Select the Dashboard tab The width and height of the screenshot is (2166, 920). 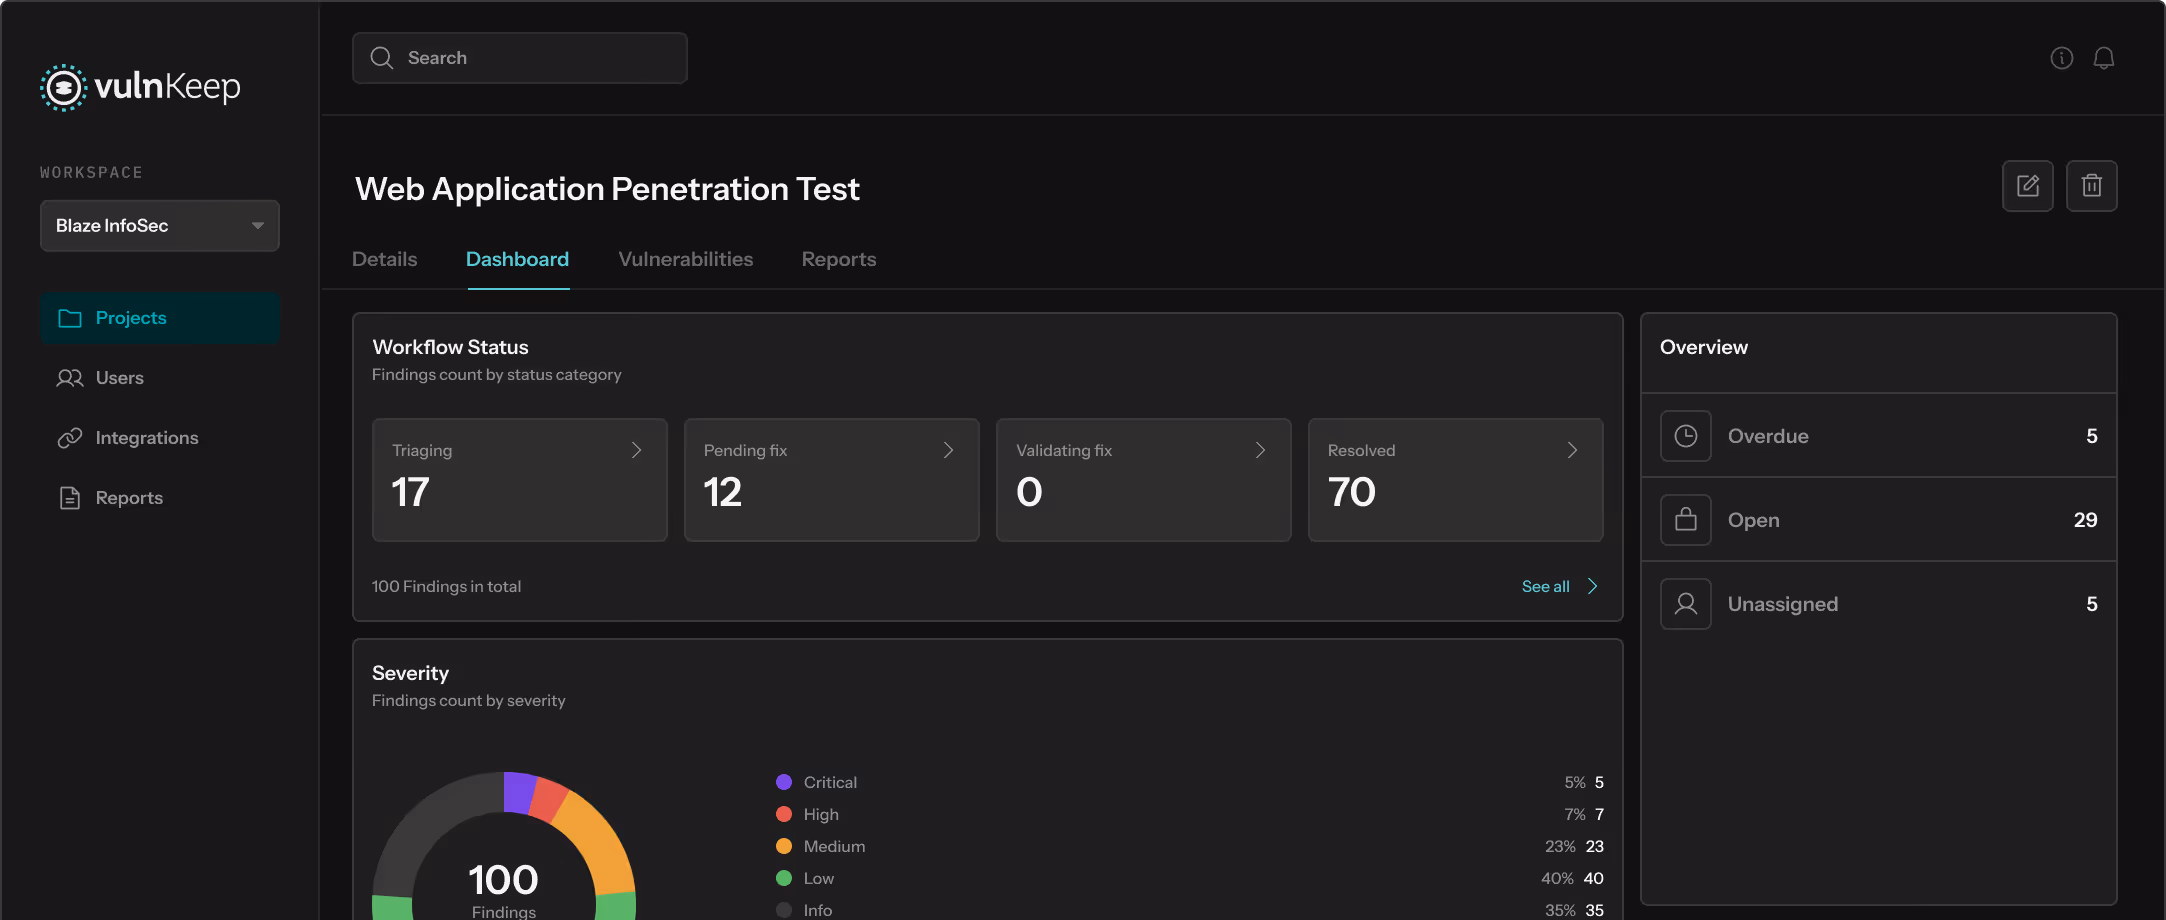pos(518,260)
